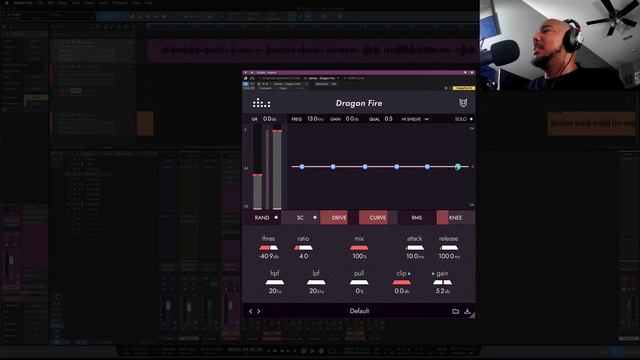This screenshot has height=360, width=640.
Task: Click the 100.0 ms release value
Action: 449,256
